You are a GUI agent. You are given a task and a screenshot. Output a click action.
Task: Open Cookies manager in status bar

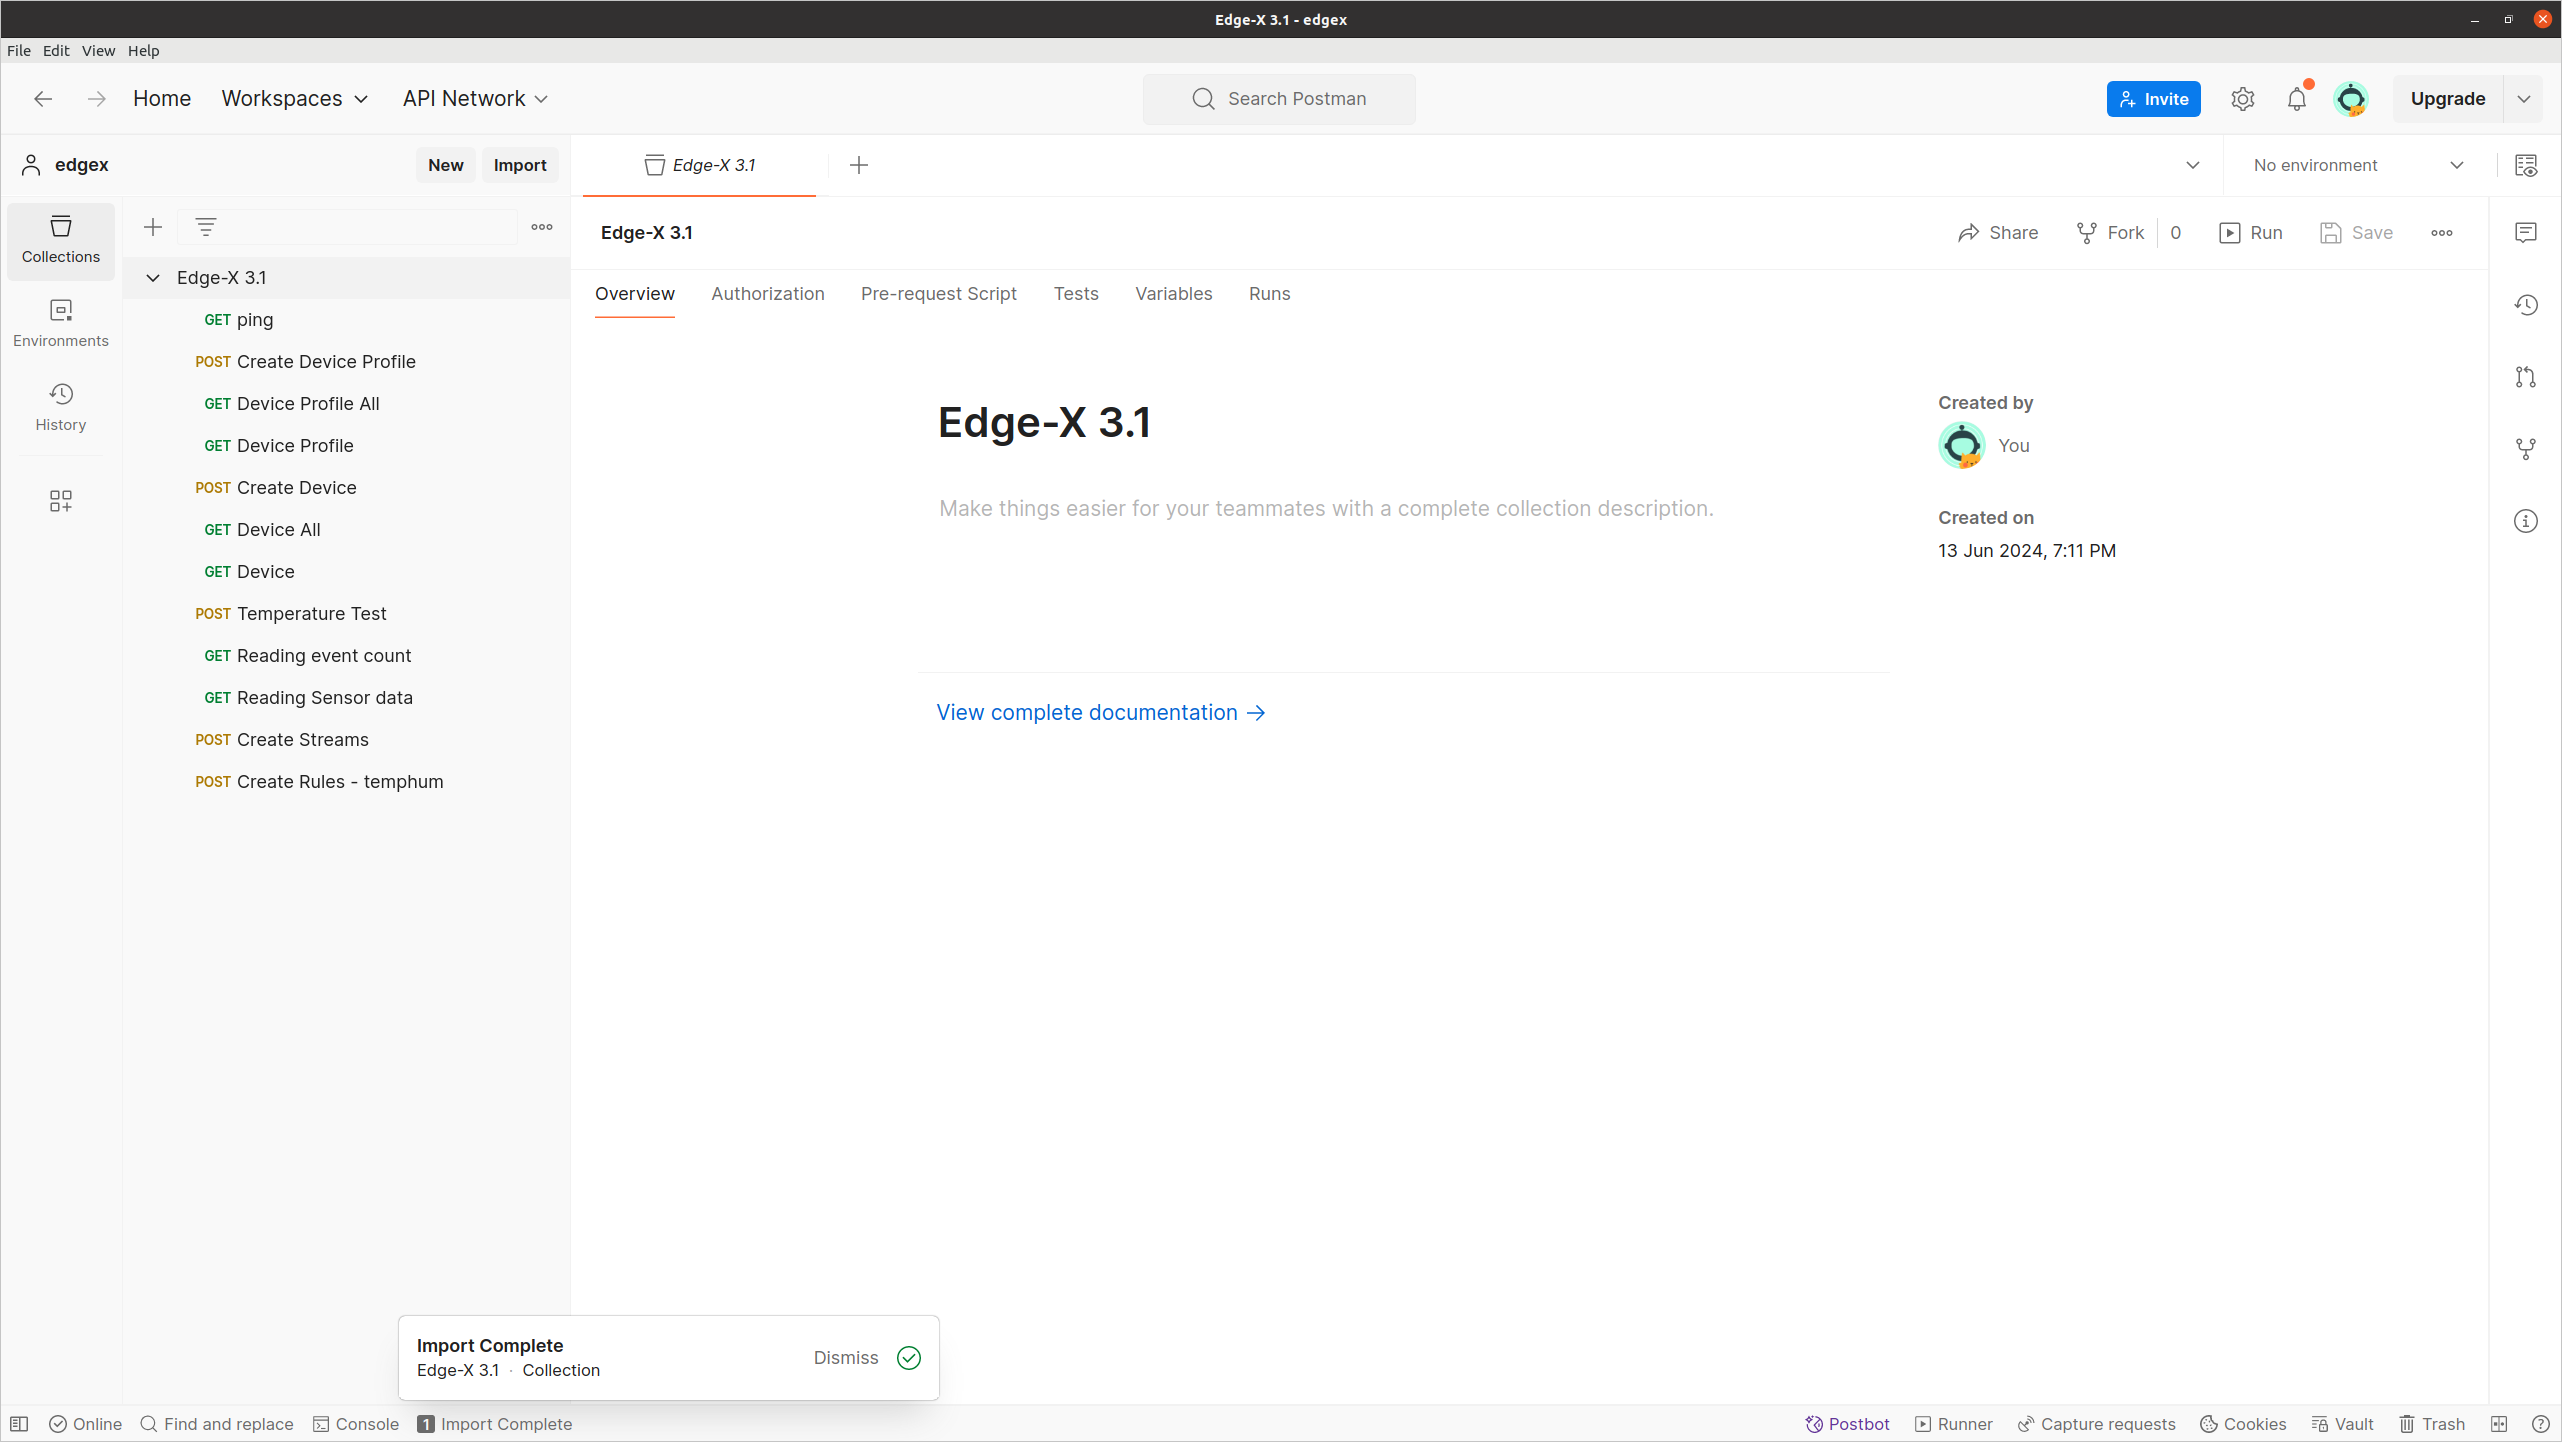pyautogui.click(x=2243, y=1424)
